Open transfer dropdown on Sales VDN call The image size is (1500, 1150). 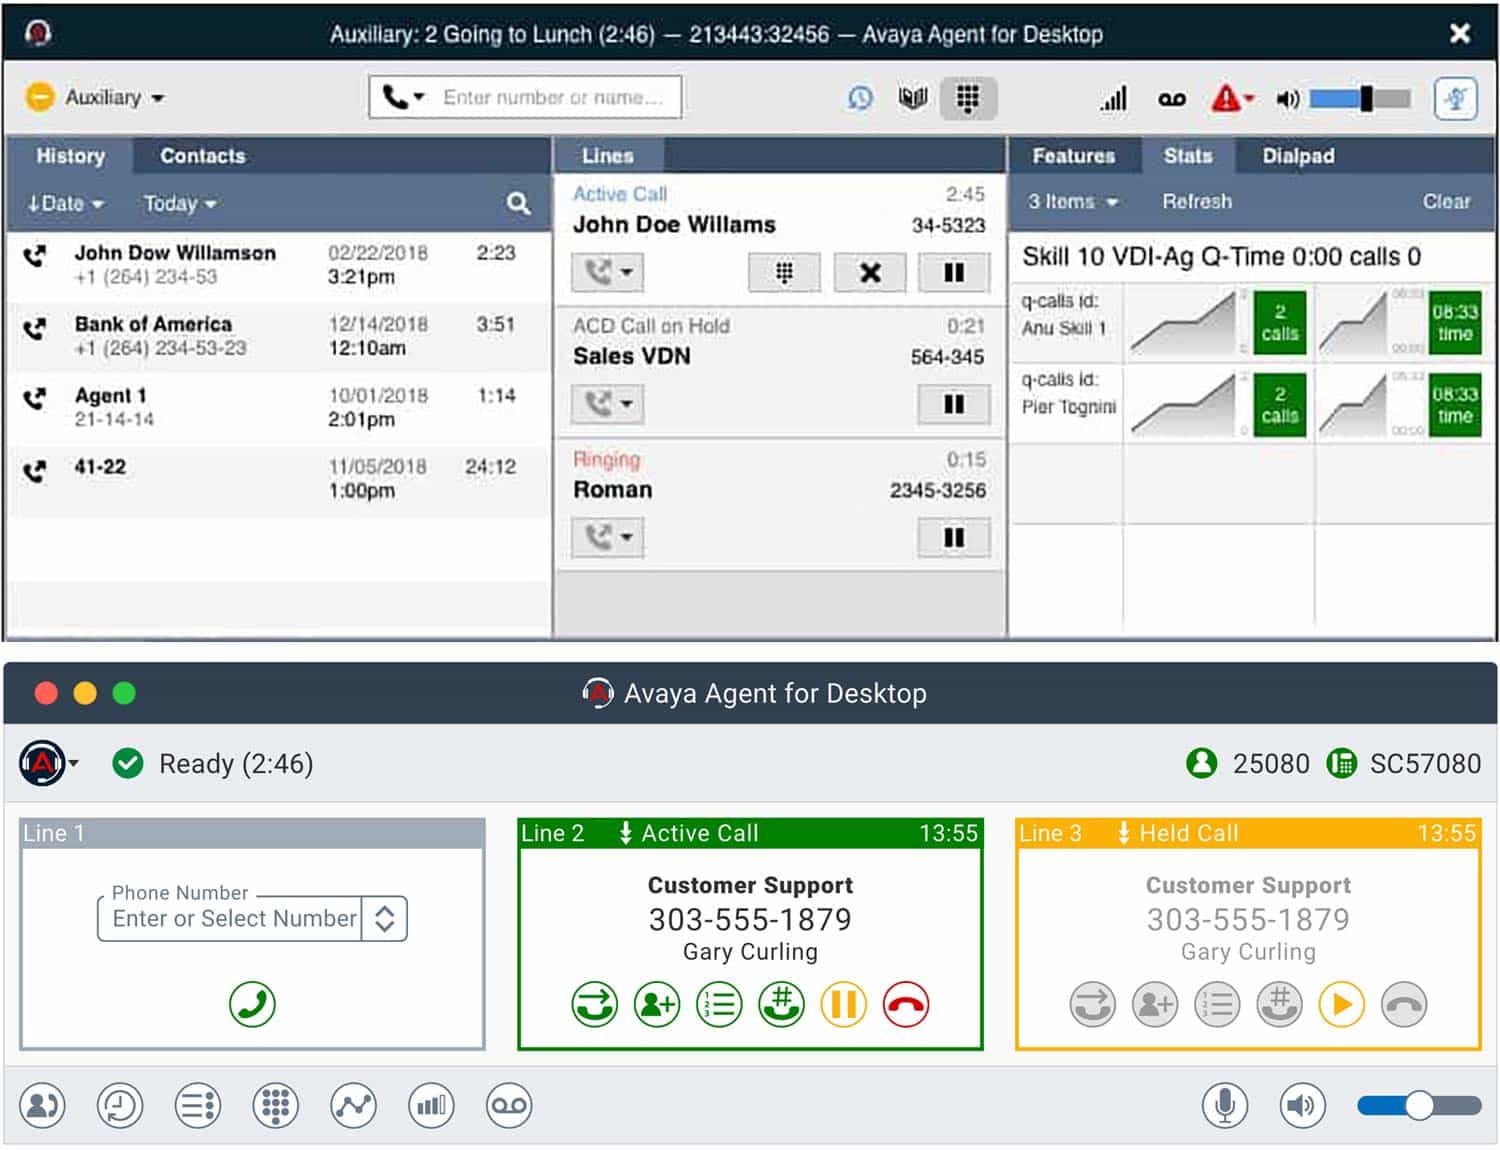(x=608, y=404)
